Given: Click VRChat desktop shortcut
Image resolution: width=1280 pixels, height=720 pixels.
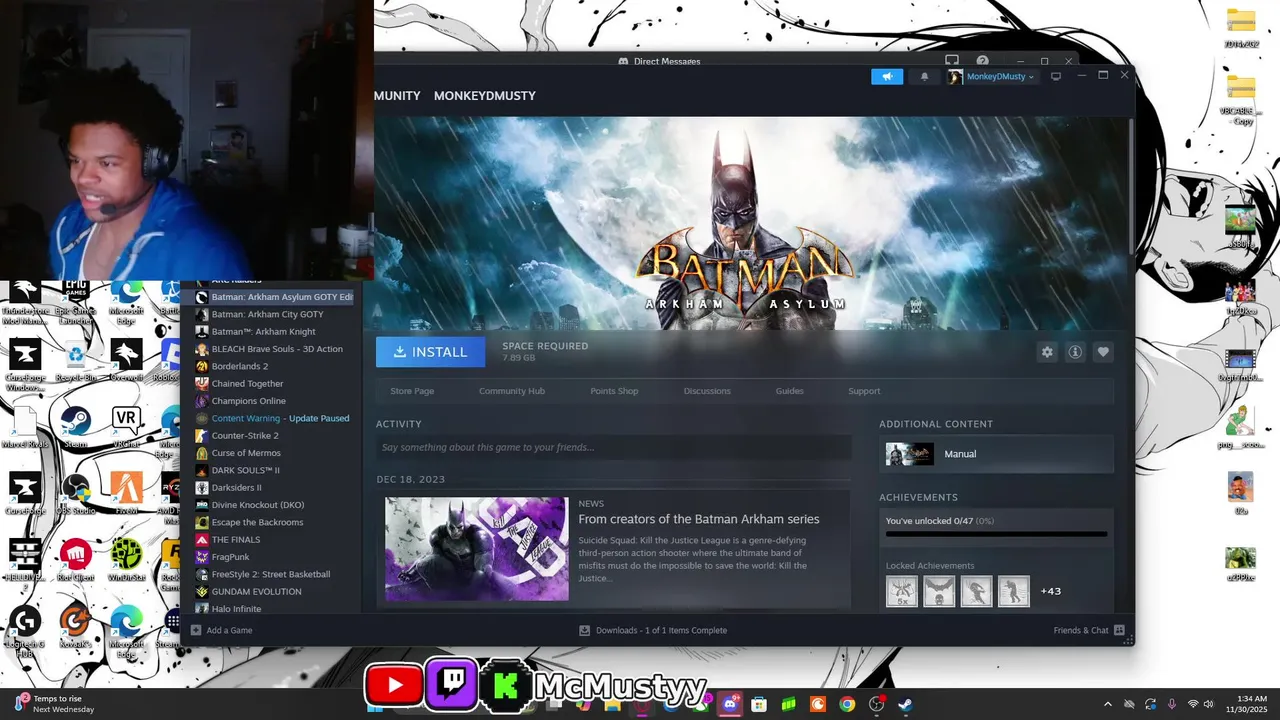Looking at the screenshot, I should tap(126, 425).
